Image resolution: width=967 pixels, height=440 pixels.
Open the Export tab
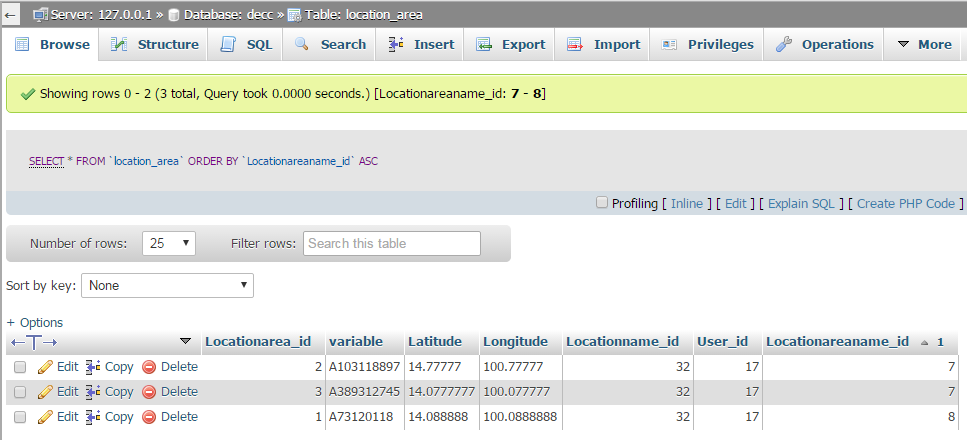510,44
